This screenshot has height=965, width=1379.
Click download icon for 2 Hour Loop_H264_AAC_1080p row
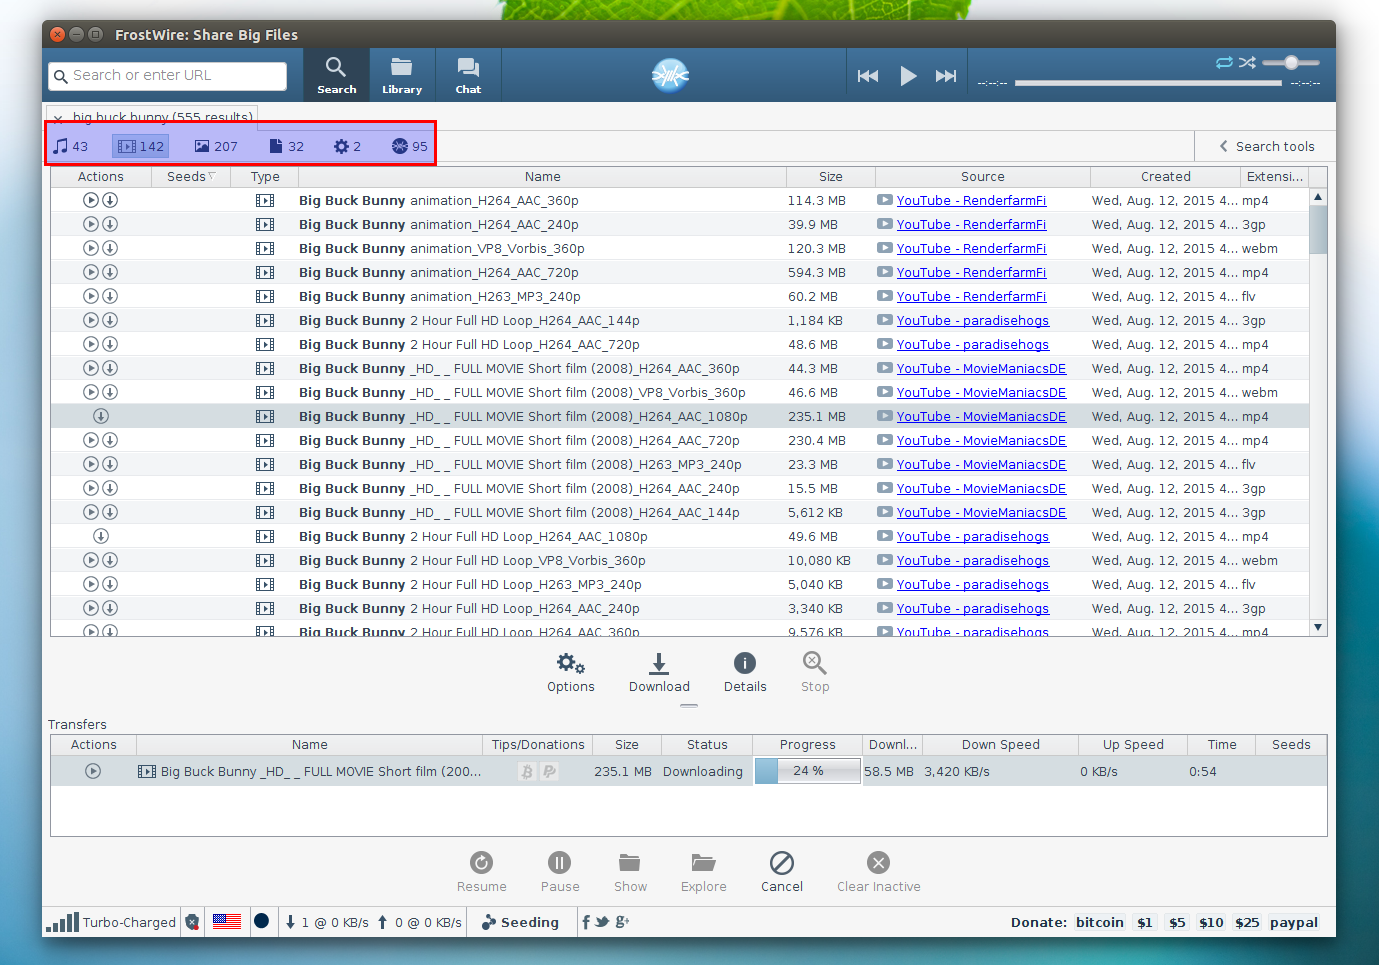pos(101,536)
